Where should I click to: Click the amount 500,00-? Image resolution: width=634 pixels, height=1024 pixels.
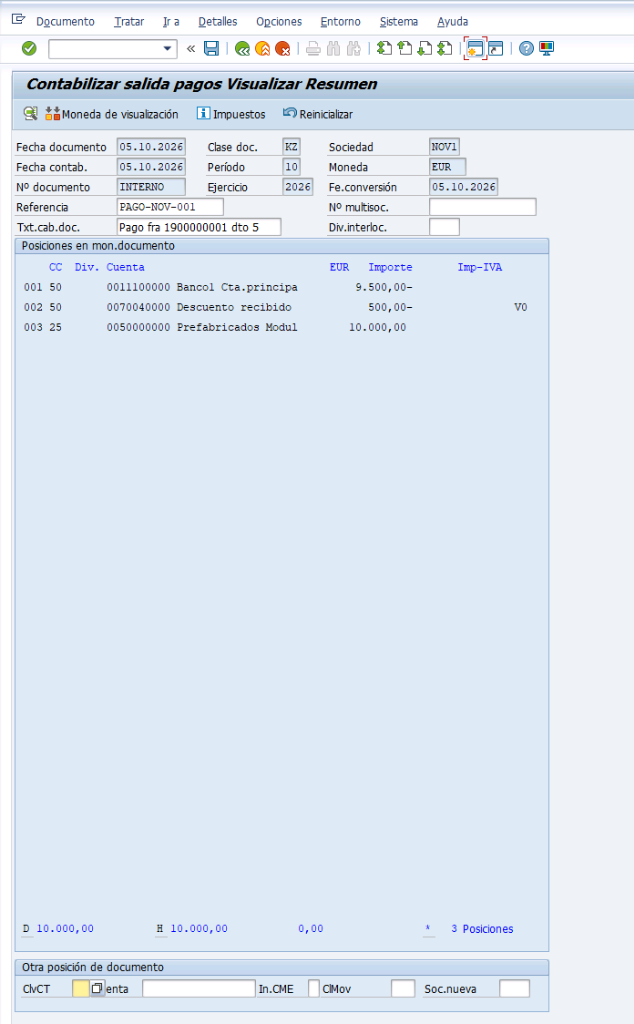tap(390, 307)
